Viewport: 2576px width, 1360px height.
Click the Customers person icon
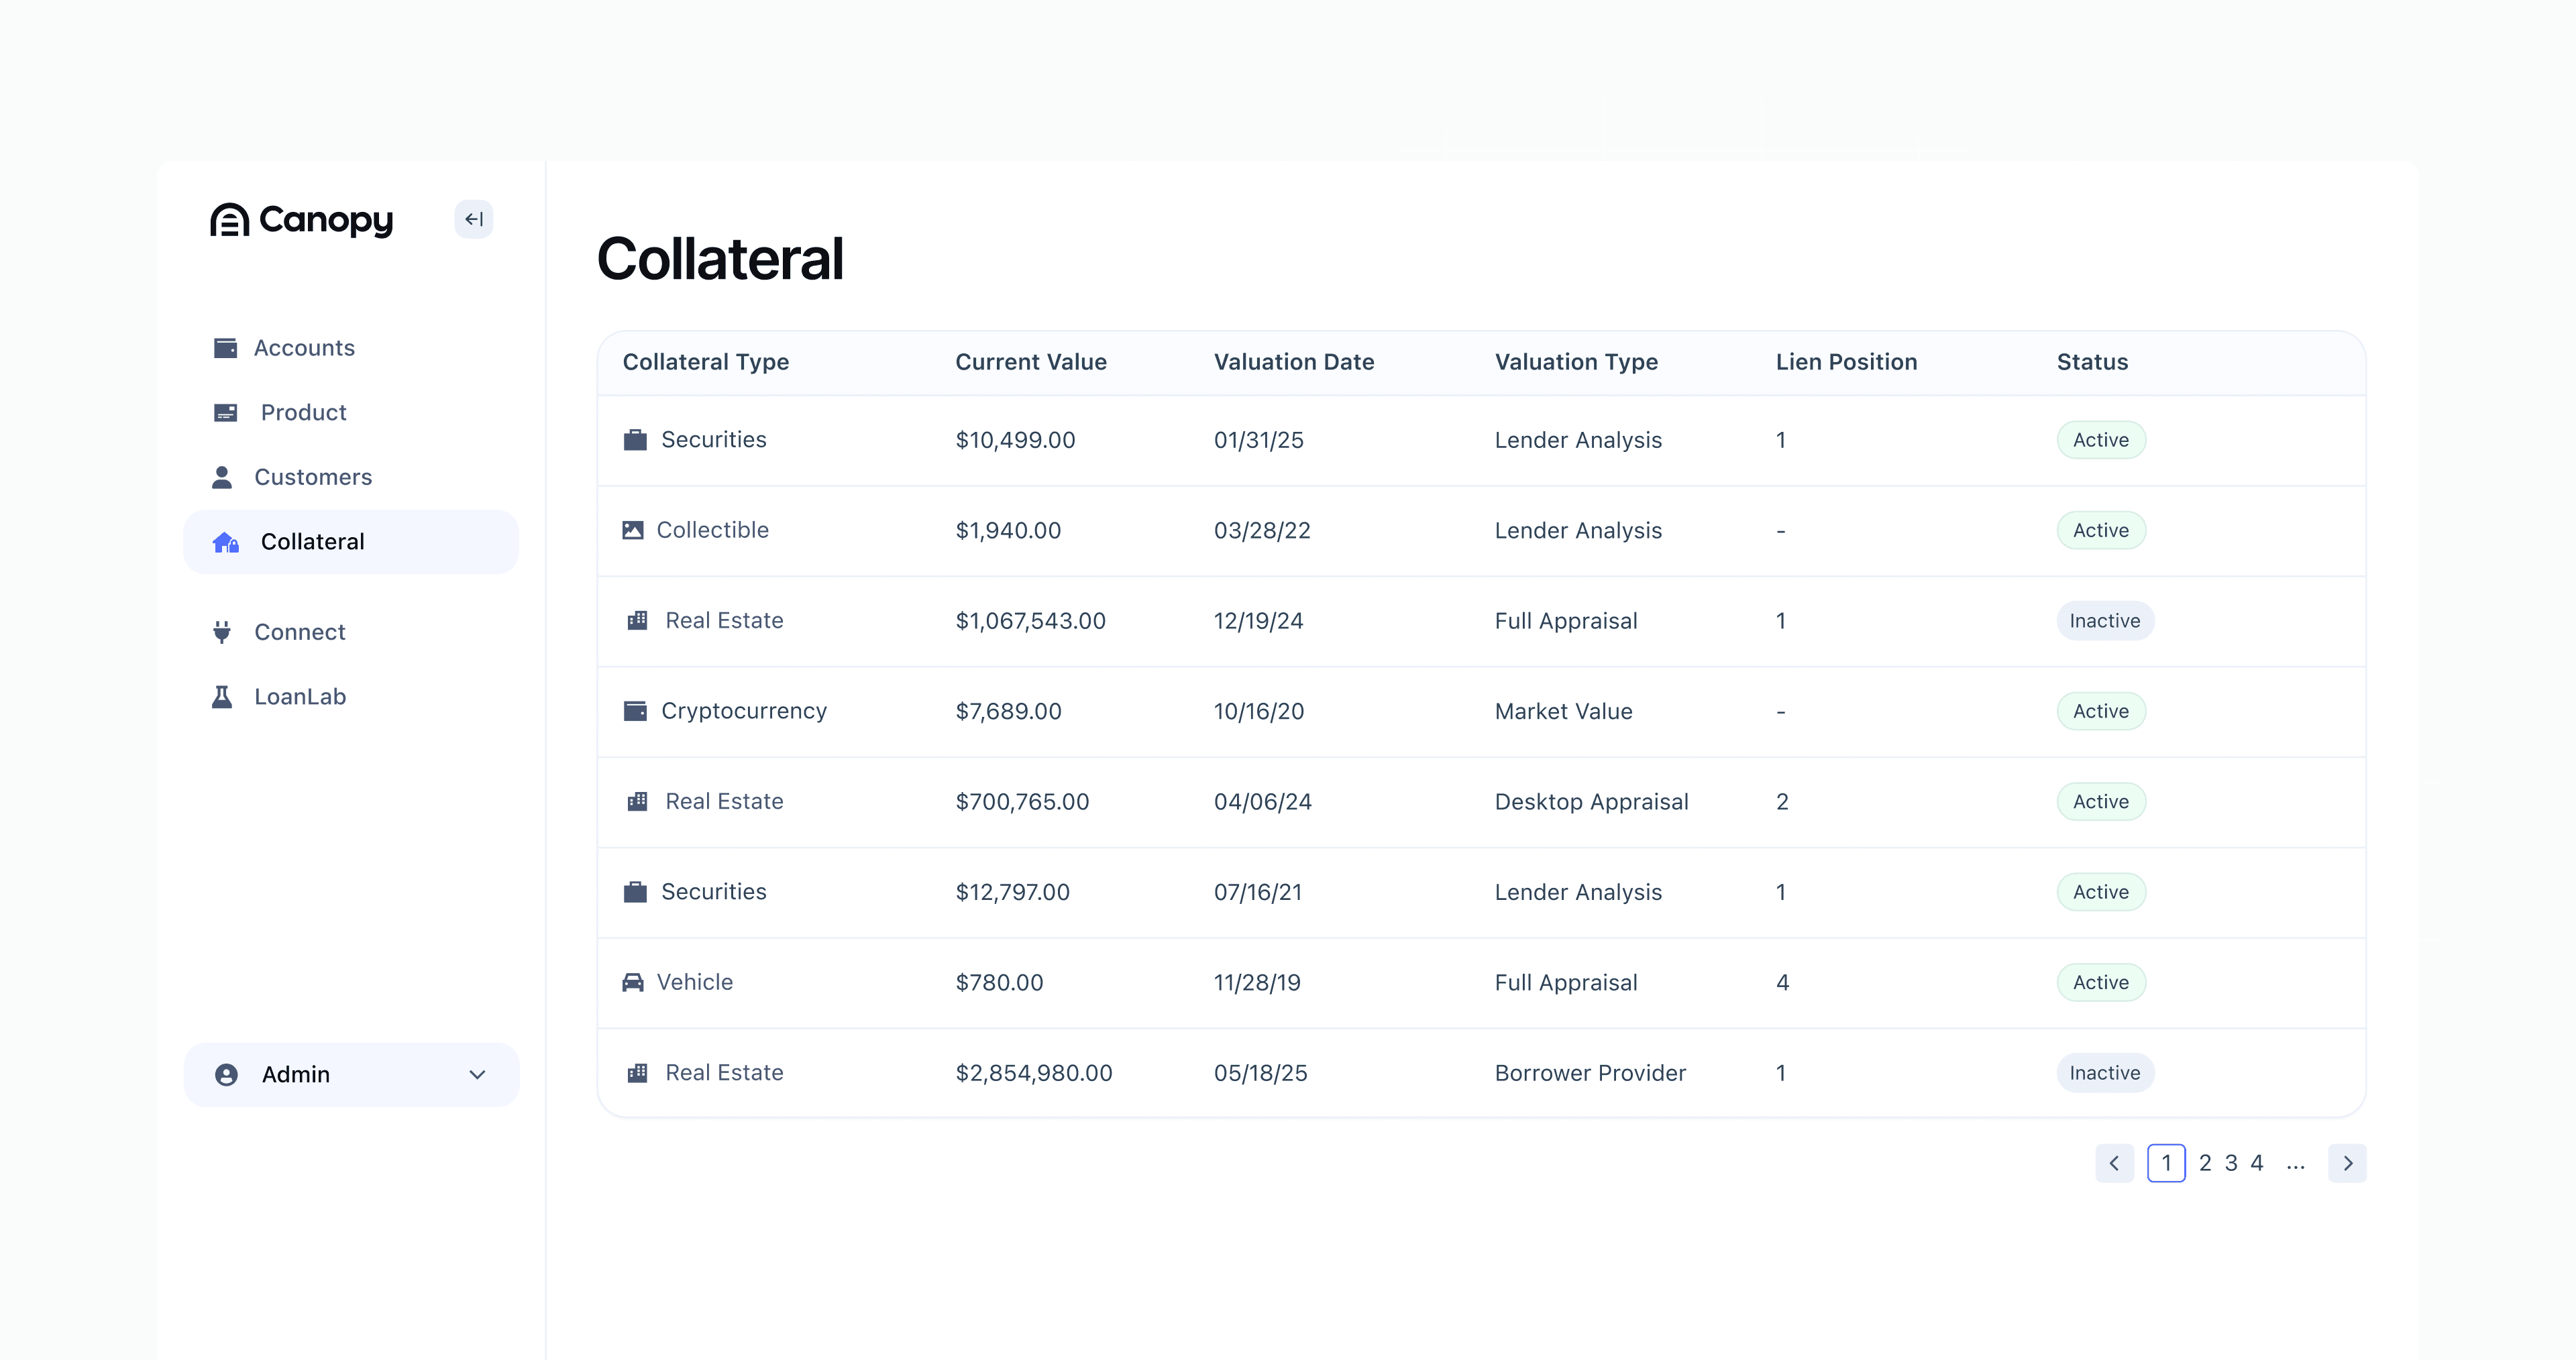coord(222,477)
